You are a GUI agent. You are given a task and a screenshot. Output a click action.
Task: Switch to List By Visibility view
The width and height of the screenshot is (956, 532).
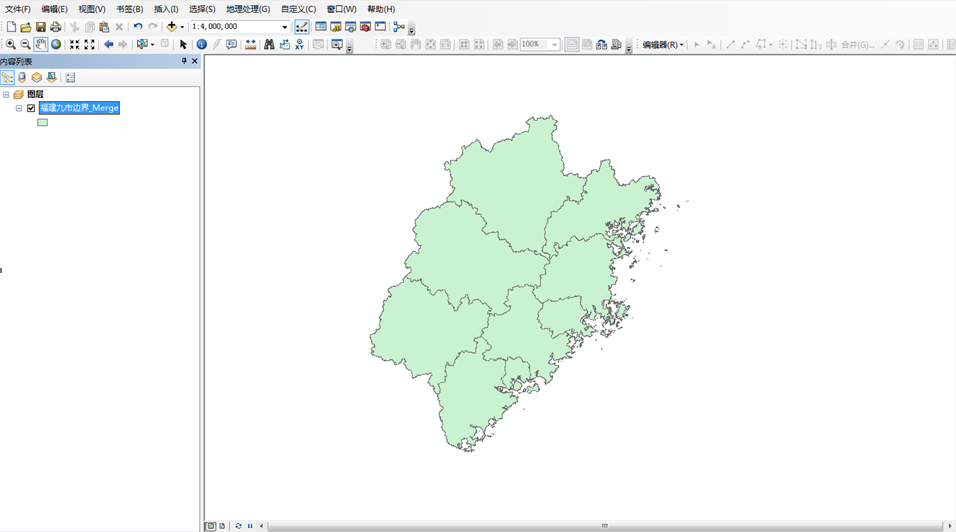click(37, 77)
